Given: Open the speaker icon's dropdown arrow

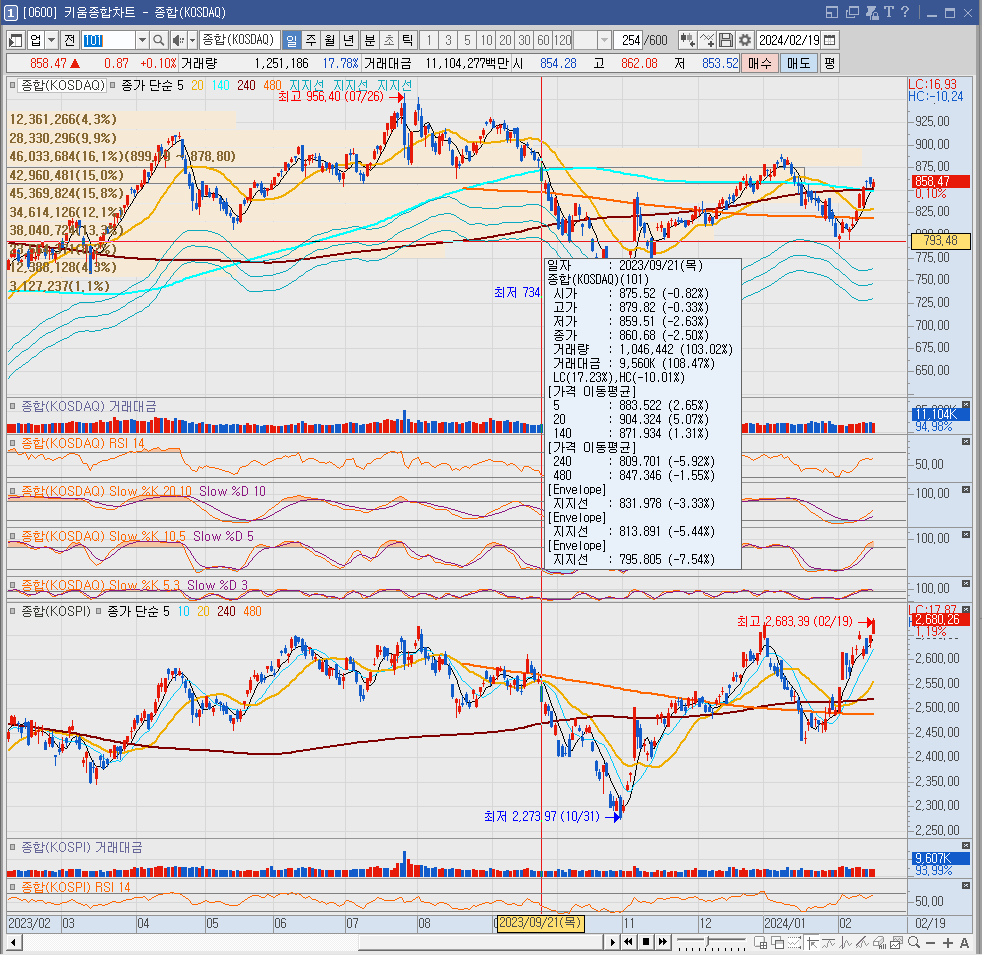Looking at the screenshot, I should tap(192, 41).
